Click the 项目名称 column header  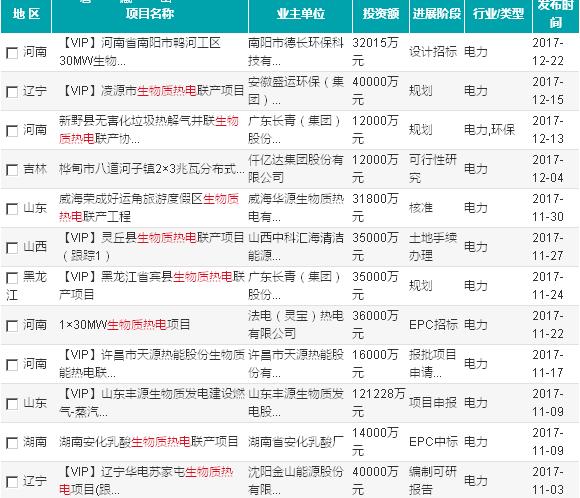point(150,14)
